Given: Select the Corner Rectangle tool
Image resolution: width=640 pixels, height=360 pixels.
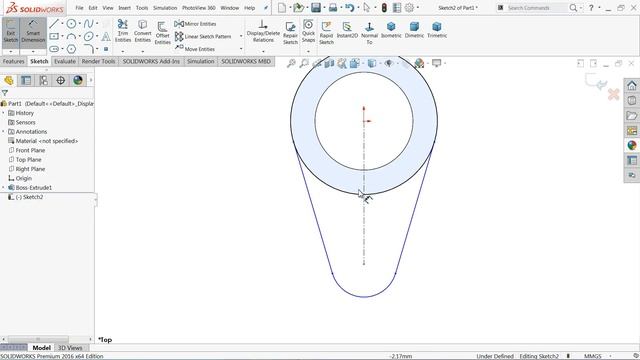Looking at the screenshot, I should (x=54, y=36).
